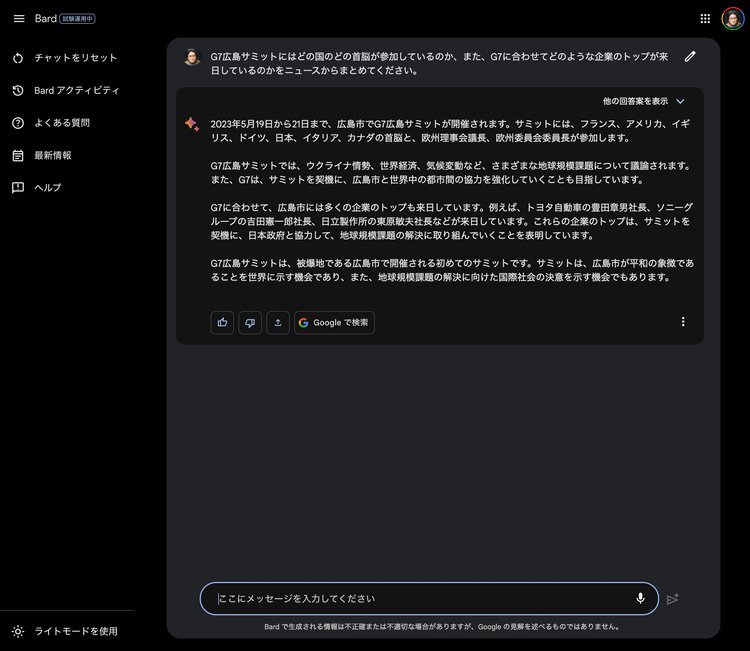Image resolution: width=750 pixels, height=651 pixels.
Task: Edit the prompt with the pencil icon
Action: (x=690, y=56)
